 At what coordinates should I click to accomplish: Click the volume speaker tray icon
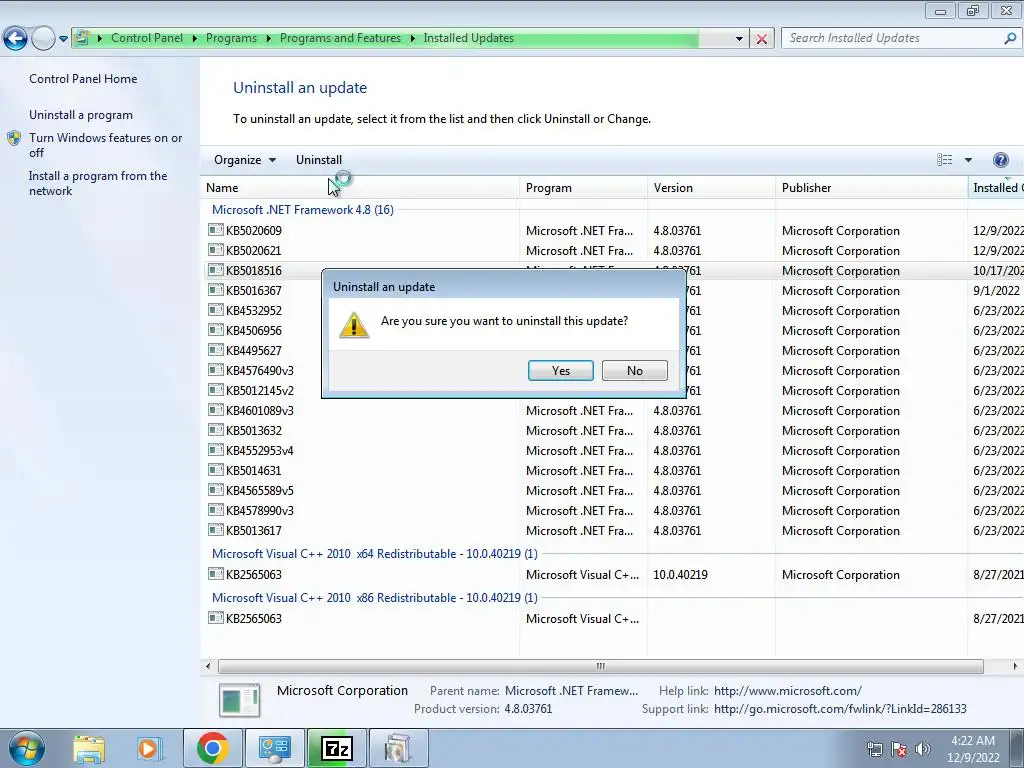point(923,749)
